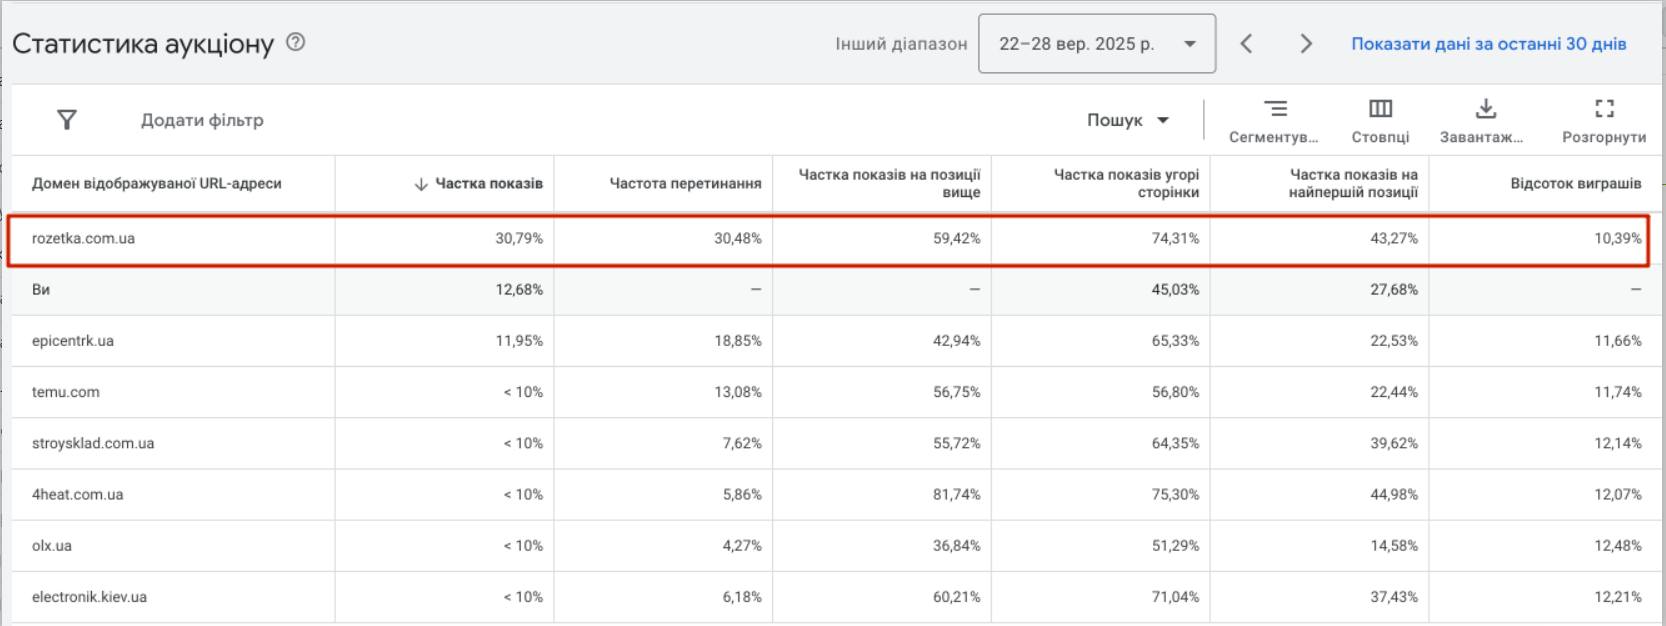Select electronik.kiev.ua domain cell
Image resolution: width=1666 pixels, height=626 pixels.
pyautogui.click(x=89, y=597)
